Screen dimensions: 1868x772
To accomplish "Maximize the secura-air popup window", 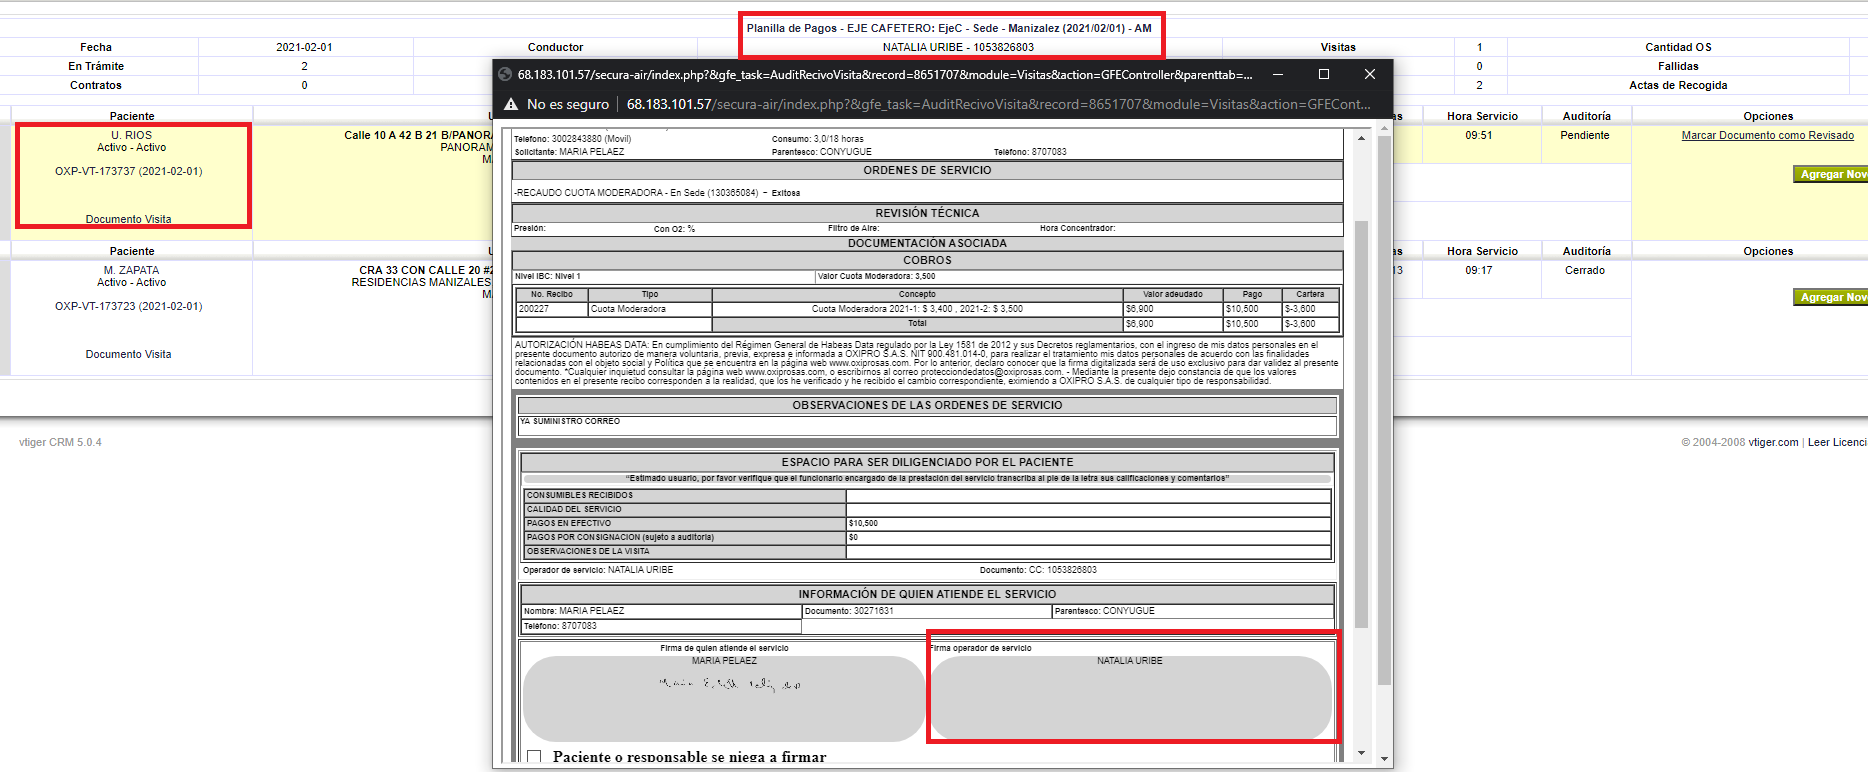I will 1323,74.
